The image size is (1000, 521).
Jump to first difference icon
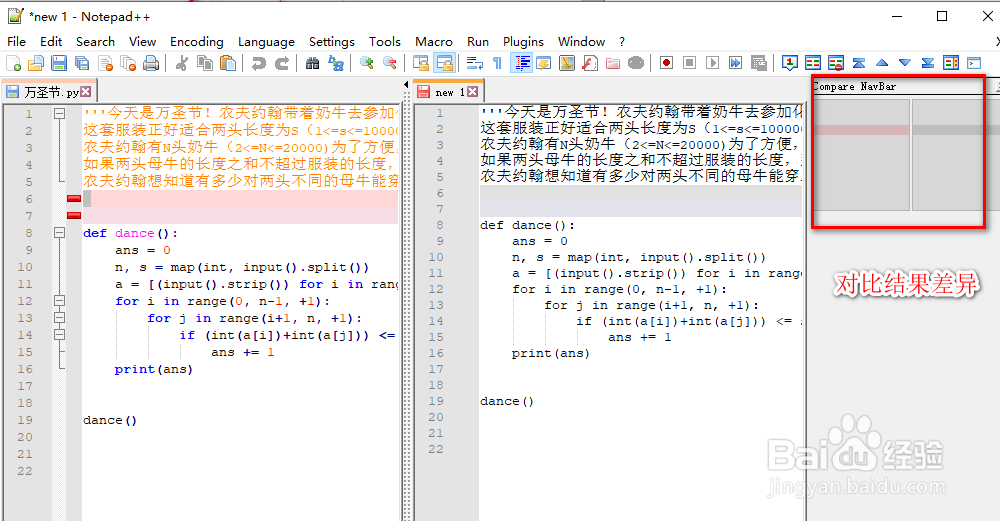click(859, 62)
